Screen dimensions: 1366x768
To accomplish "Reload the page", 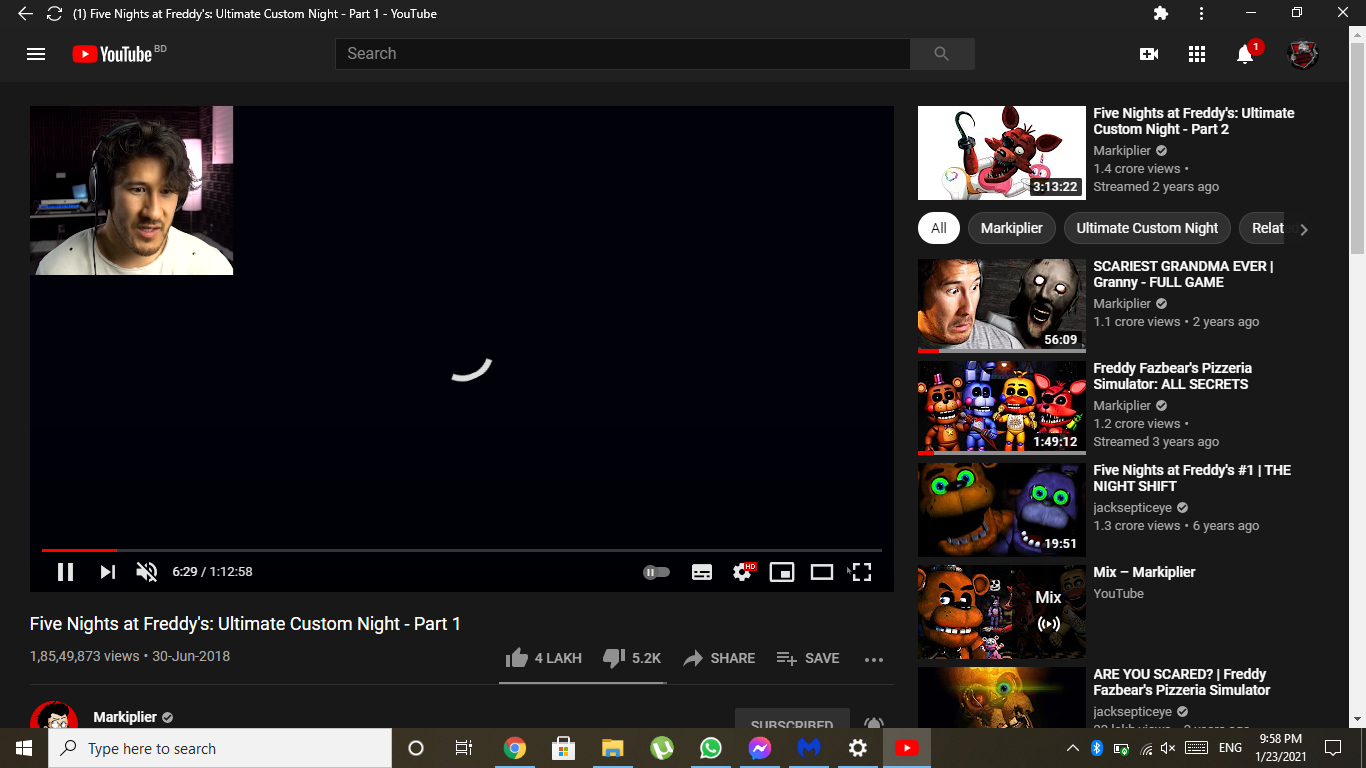I will click(x=55, y=14).
